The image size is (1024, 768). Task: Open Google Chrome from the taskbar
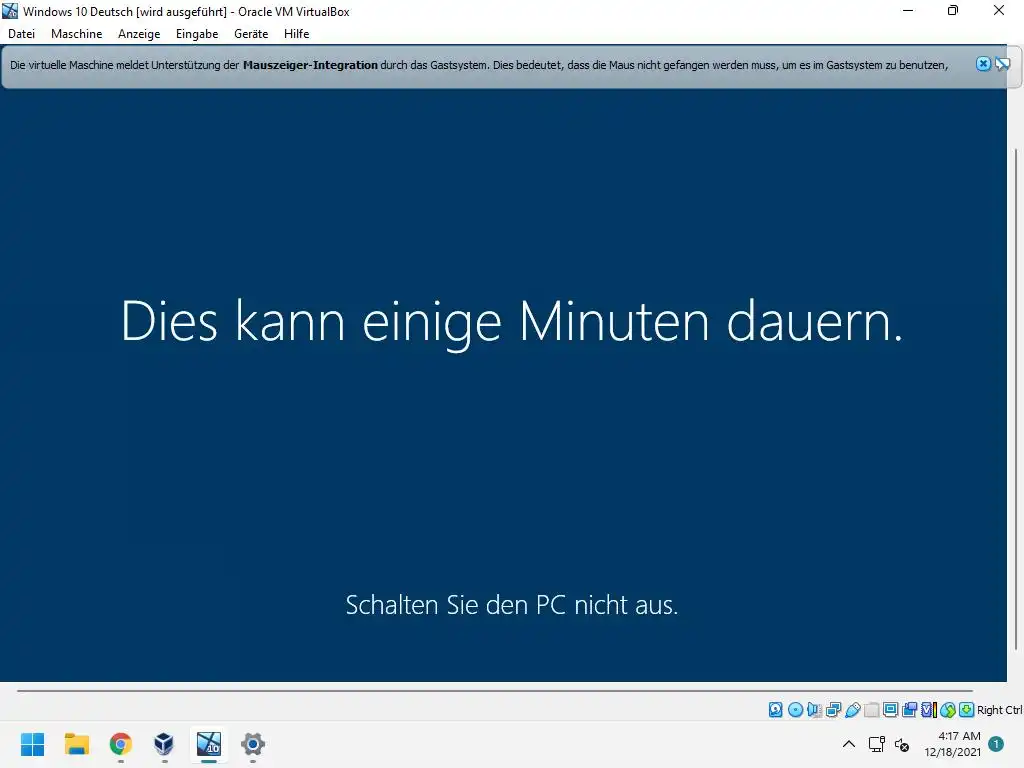click(x=121, y=744)
